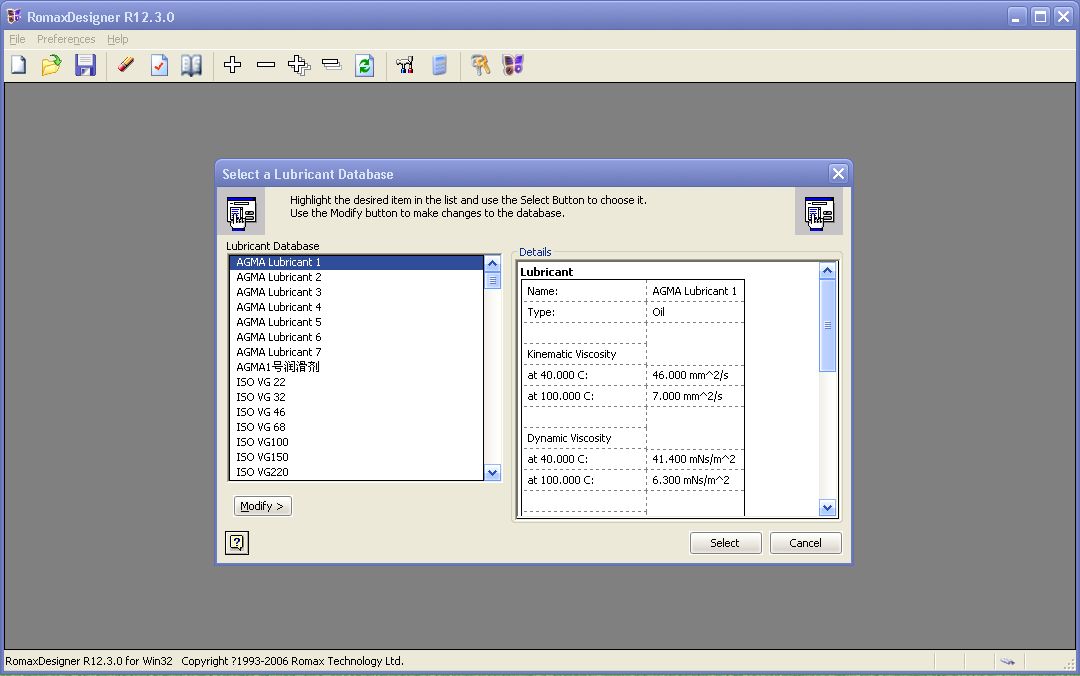This screenshot has height=676, width=1080.
Task: Click the lubricant list scrollbar thumb
Action: click(x=492, y=280)
